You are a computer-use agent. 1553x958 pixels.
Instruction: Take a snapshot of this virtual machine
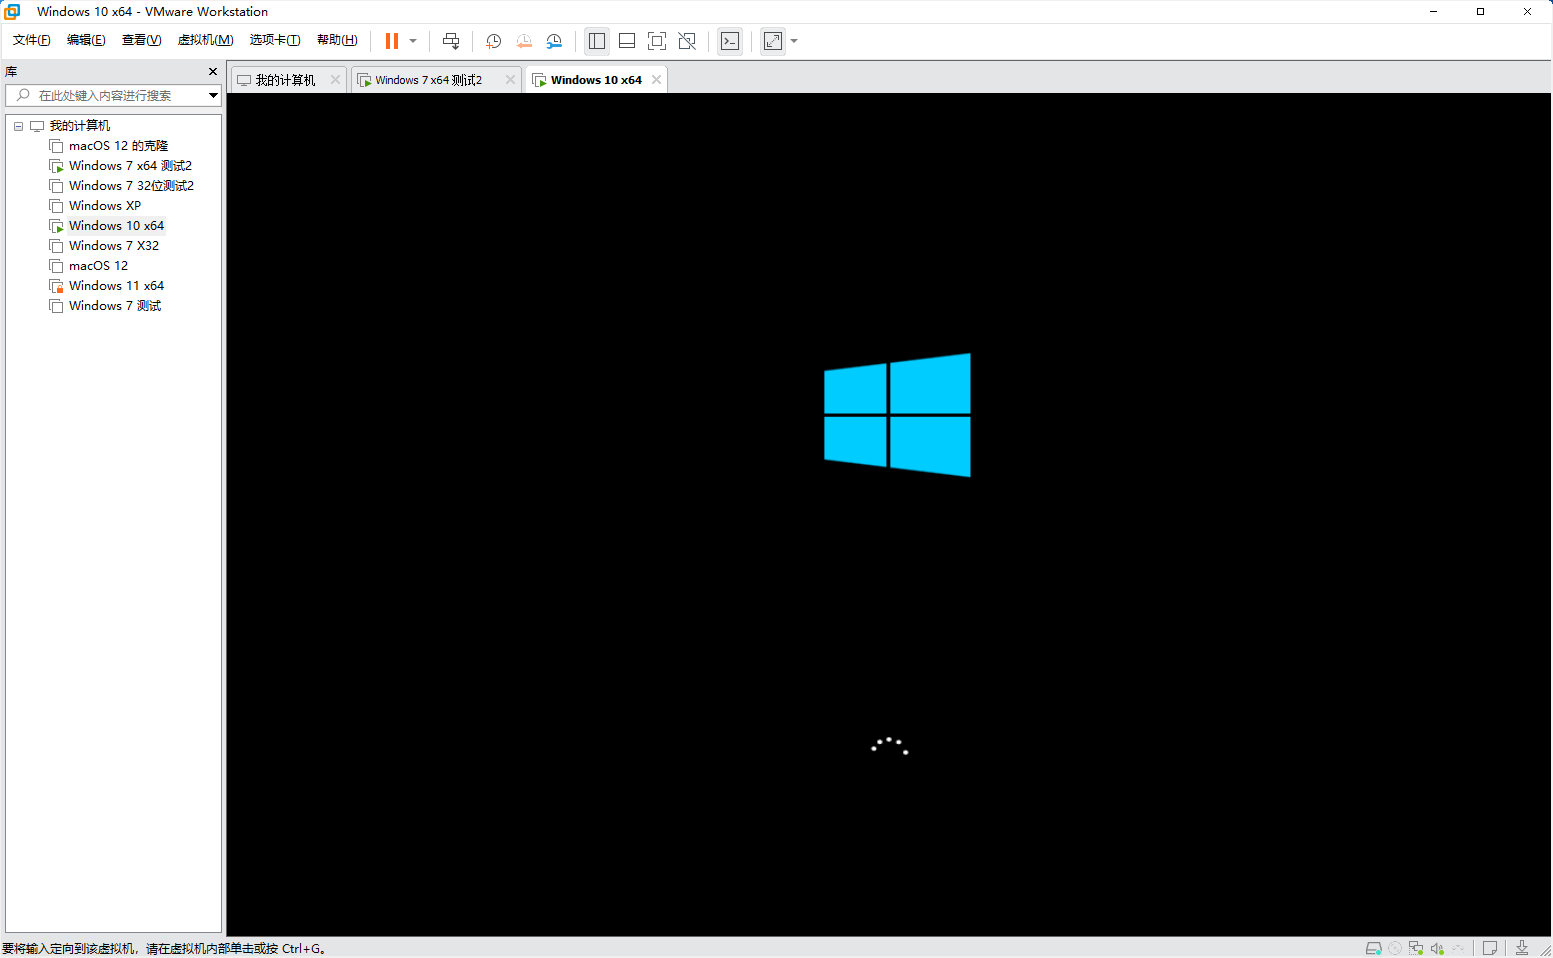(x=493, y=41)
